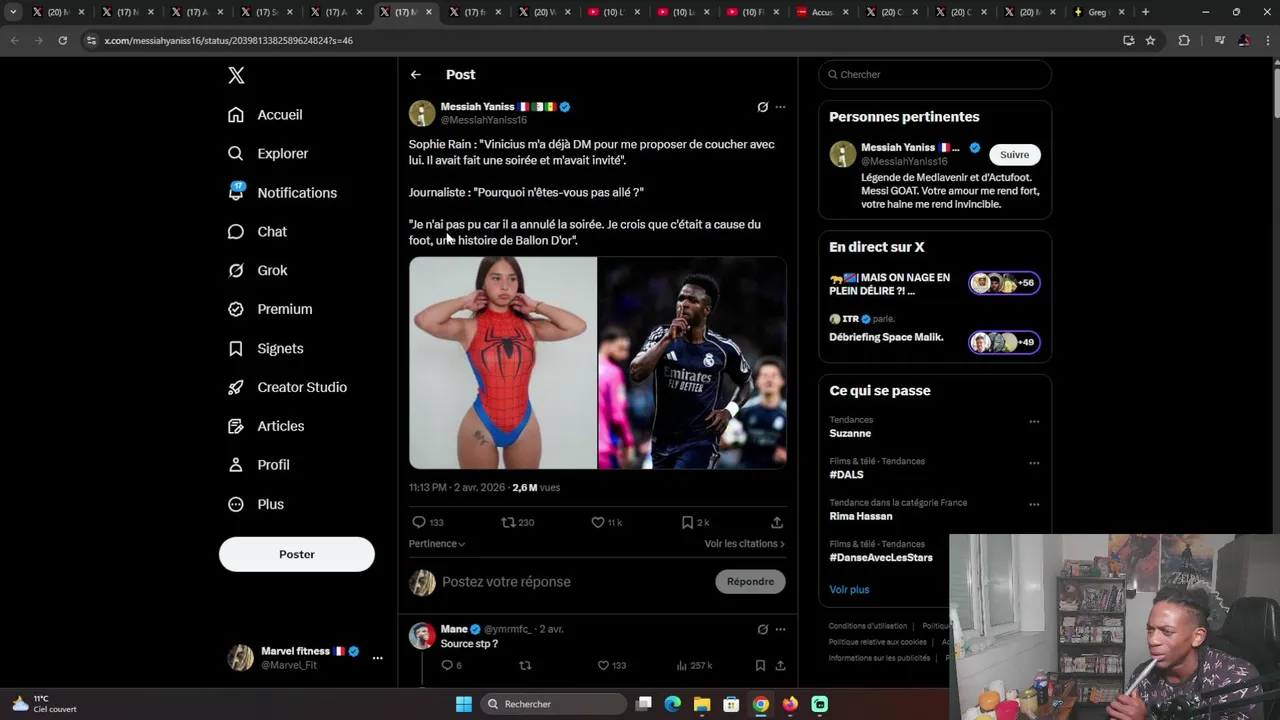Click the Répondre button
The height and width of the screenshot is (720, 1280).
tap(751, 582)
